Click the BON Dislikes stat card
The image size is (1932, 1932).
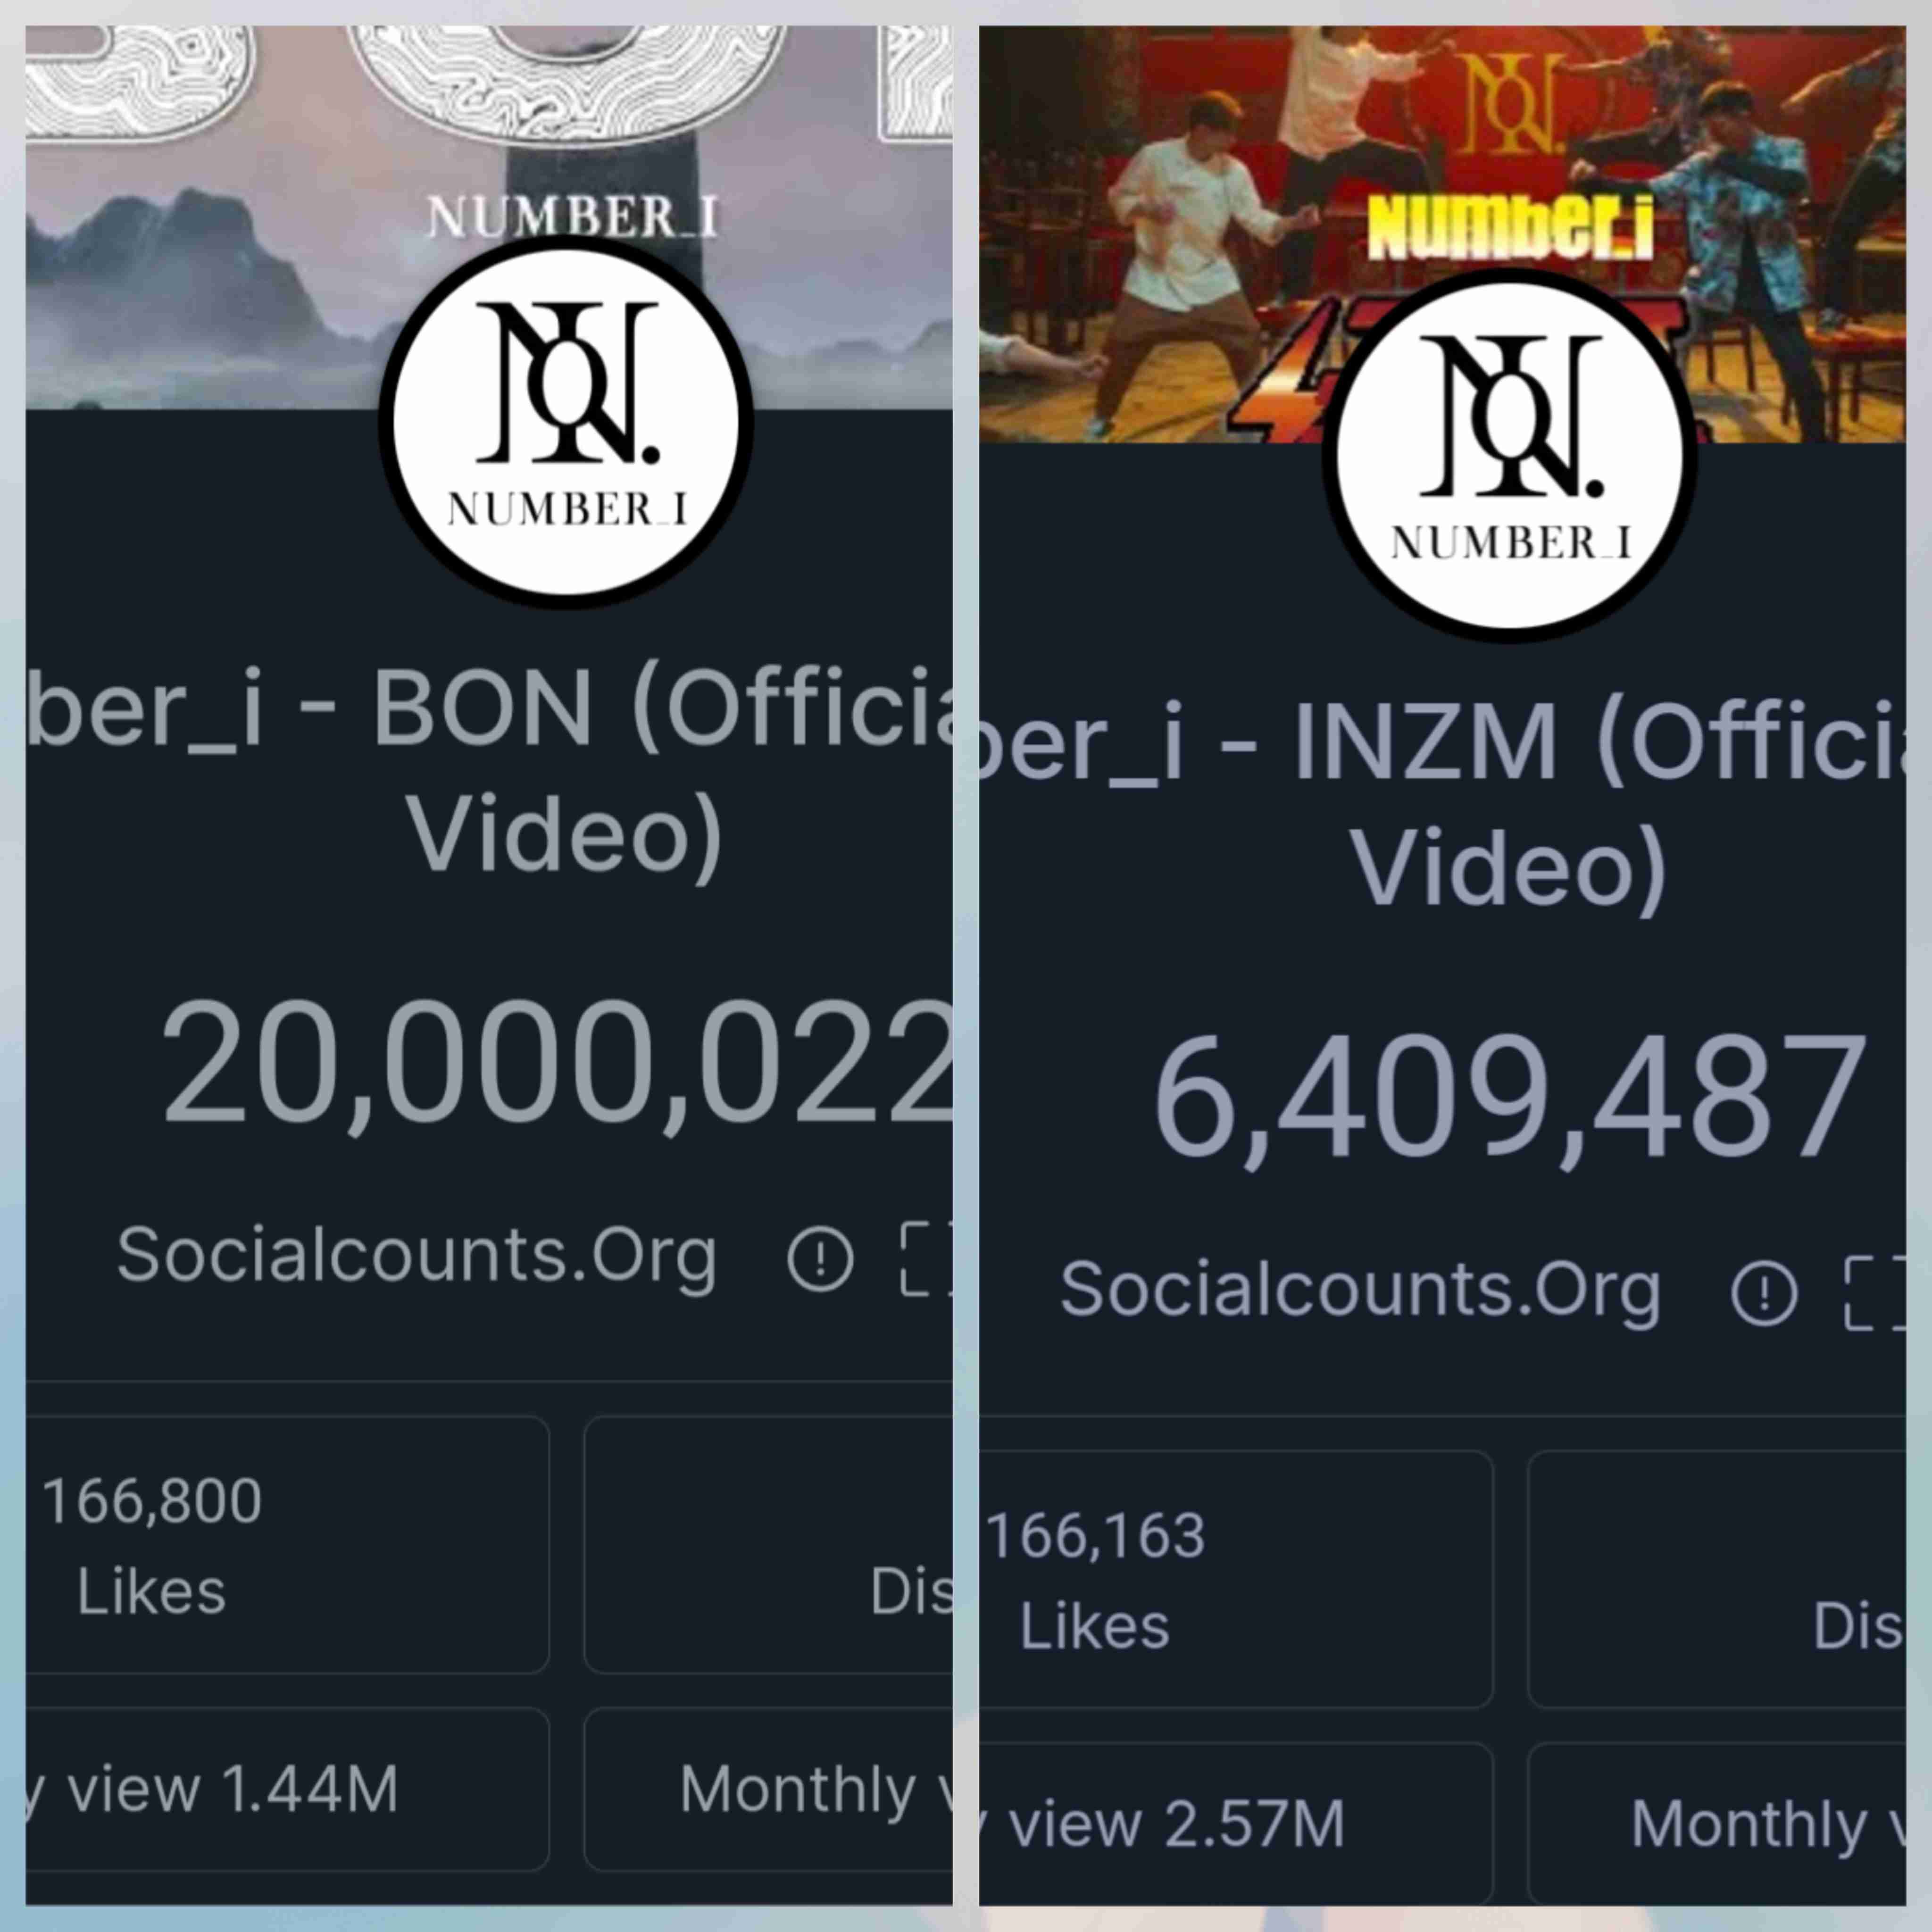pyautogui.click(x=768, y=1545)
